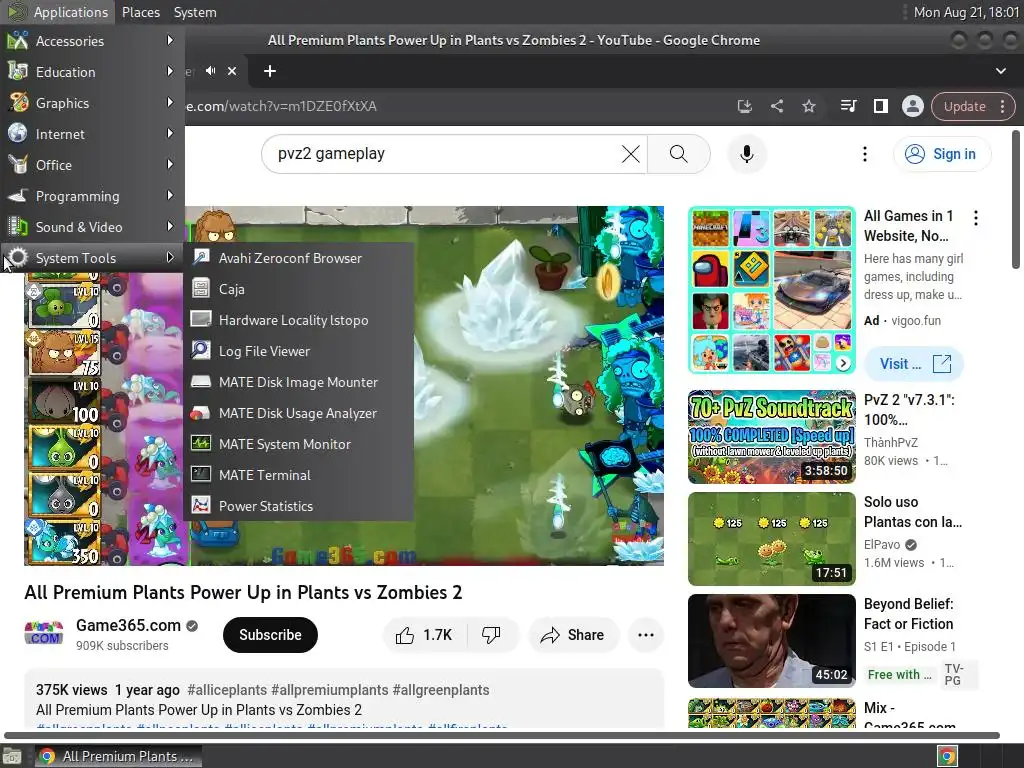Click the clock showing Mon Aug 21
1024x768 pixels.
[x=967, y=12]
